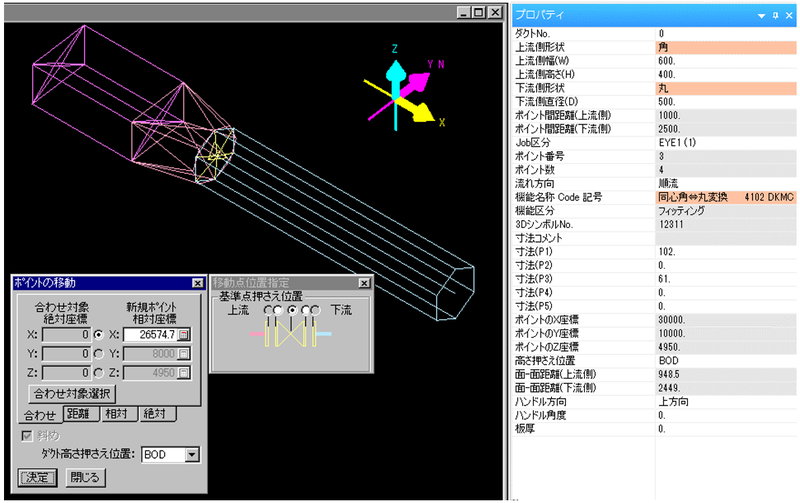Viewport: 800px width, 503px height.
Task: Toggle the 斜め checkbox
Action: pyautogui.click(x=27, y=433)
